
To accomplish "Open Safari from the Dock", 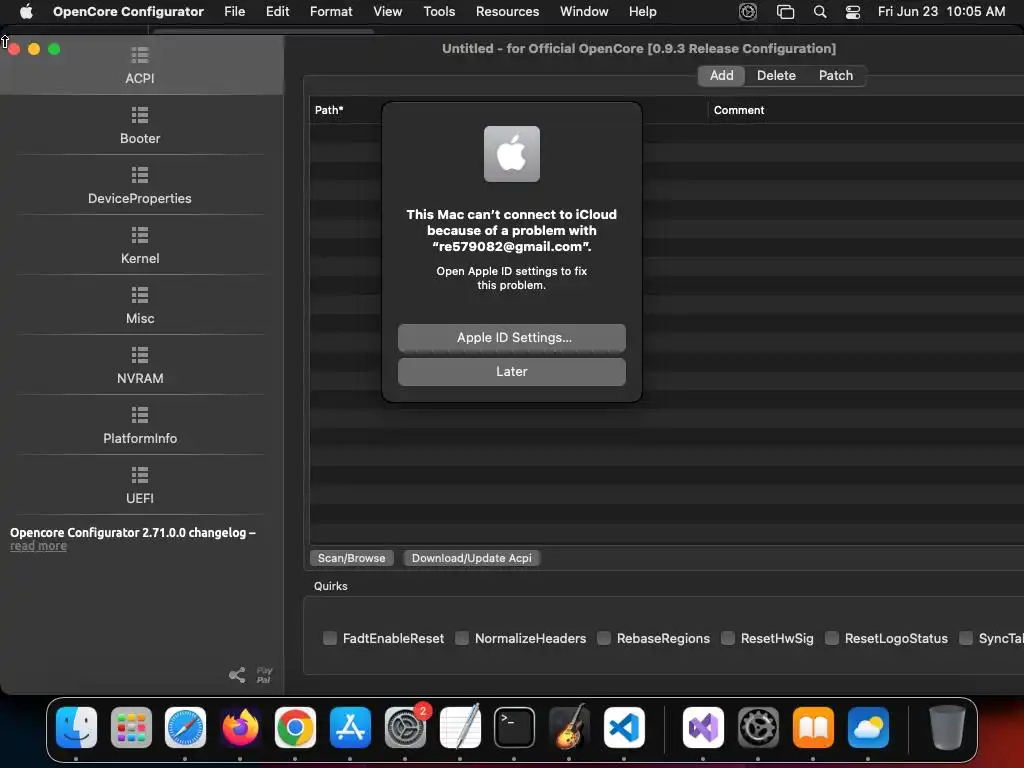I will click(185, 728).
